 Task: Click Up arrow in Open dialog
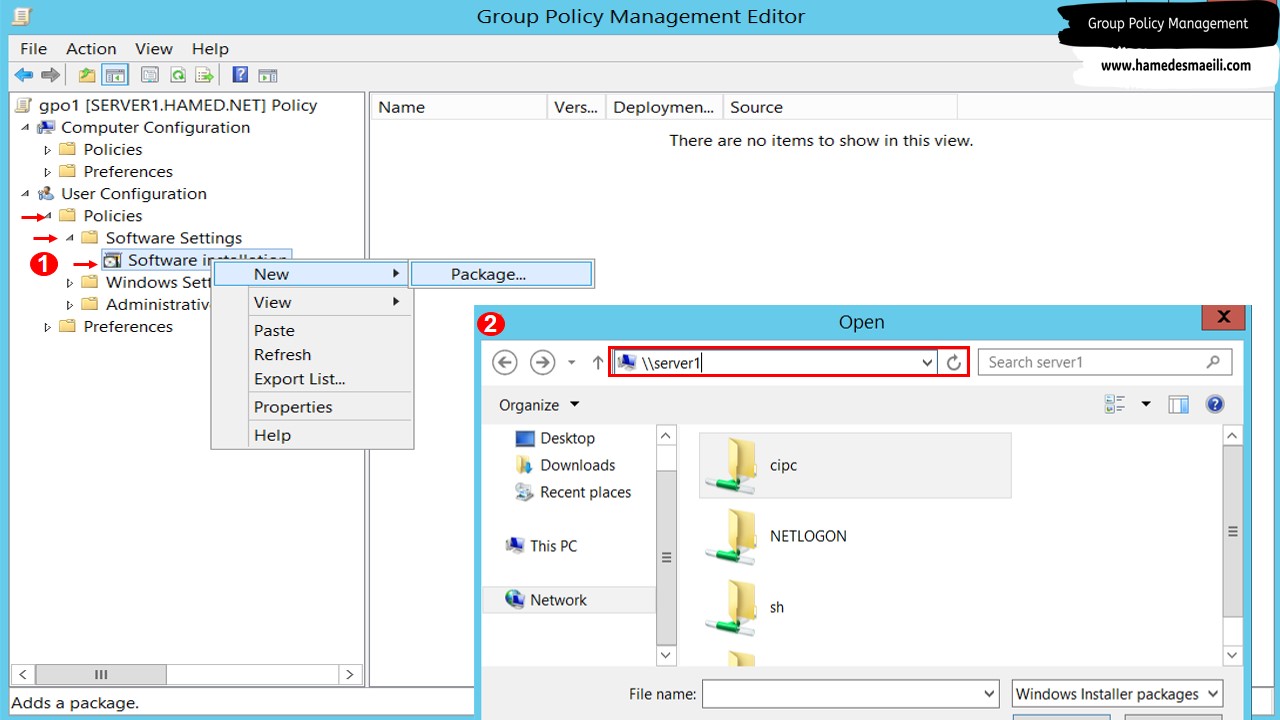click(598, 362)
